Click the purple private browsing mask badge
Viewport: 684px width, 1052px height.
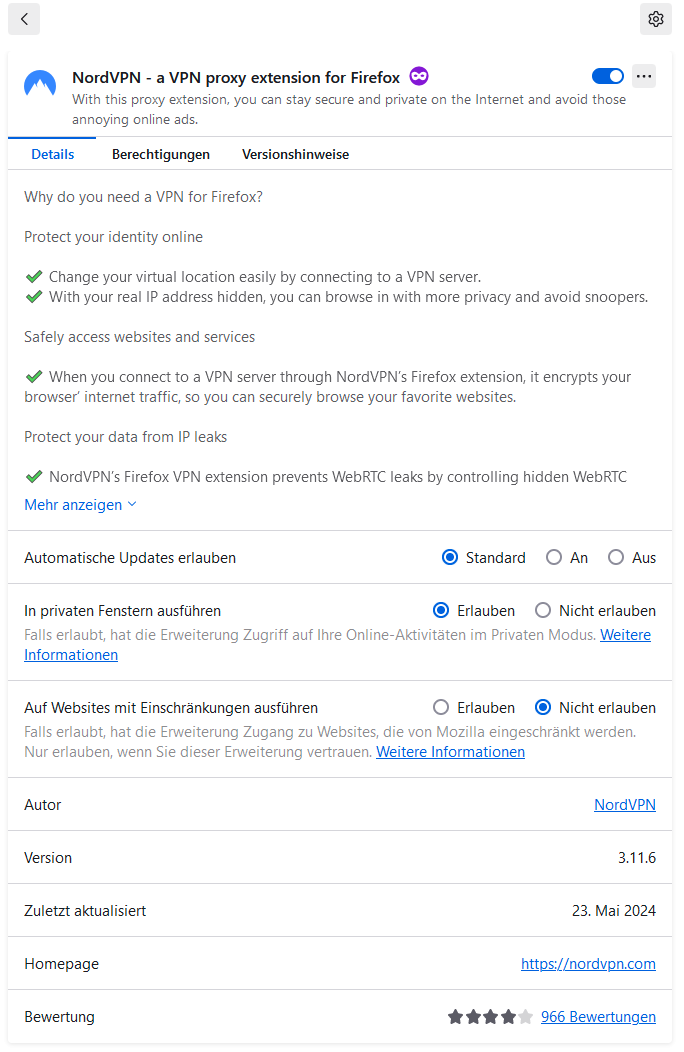(x=419, y=77)
